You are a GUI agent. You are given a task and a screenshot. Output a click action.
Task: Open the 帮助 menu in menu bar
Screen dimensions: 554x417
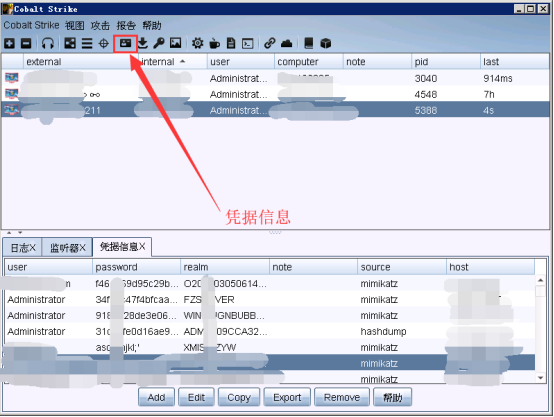152,25
